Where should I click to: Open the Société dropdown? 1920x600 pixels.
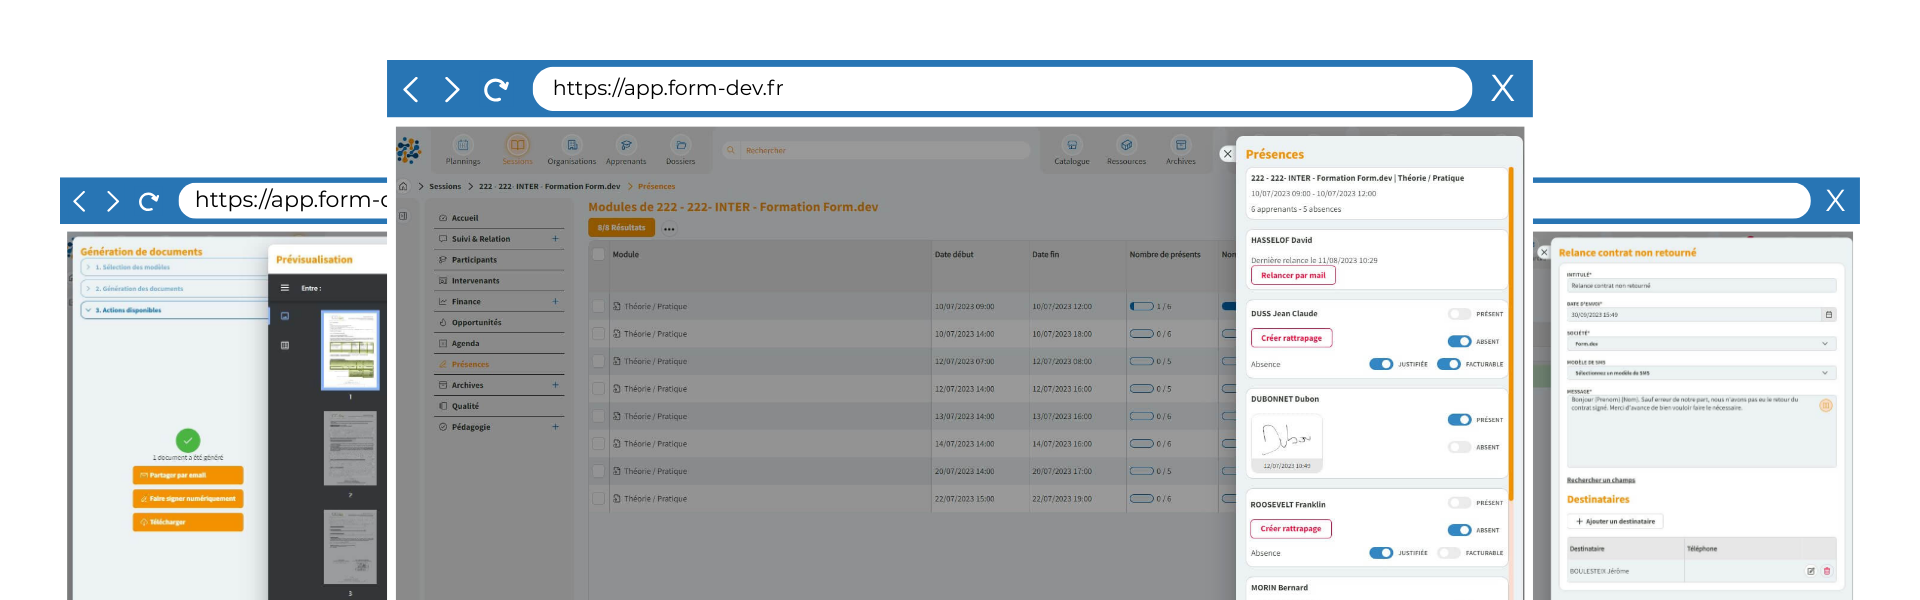tap(1701, 344)
